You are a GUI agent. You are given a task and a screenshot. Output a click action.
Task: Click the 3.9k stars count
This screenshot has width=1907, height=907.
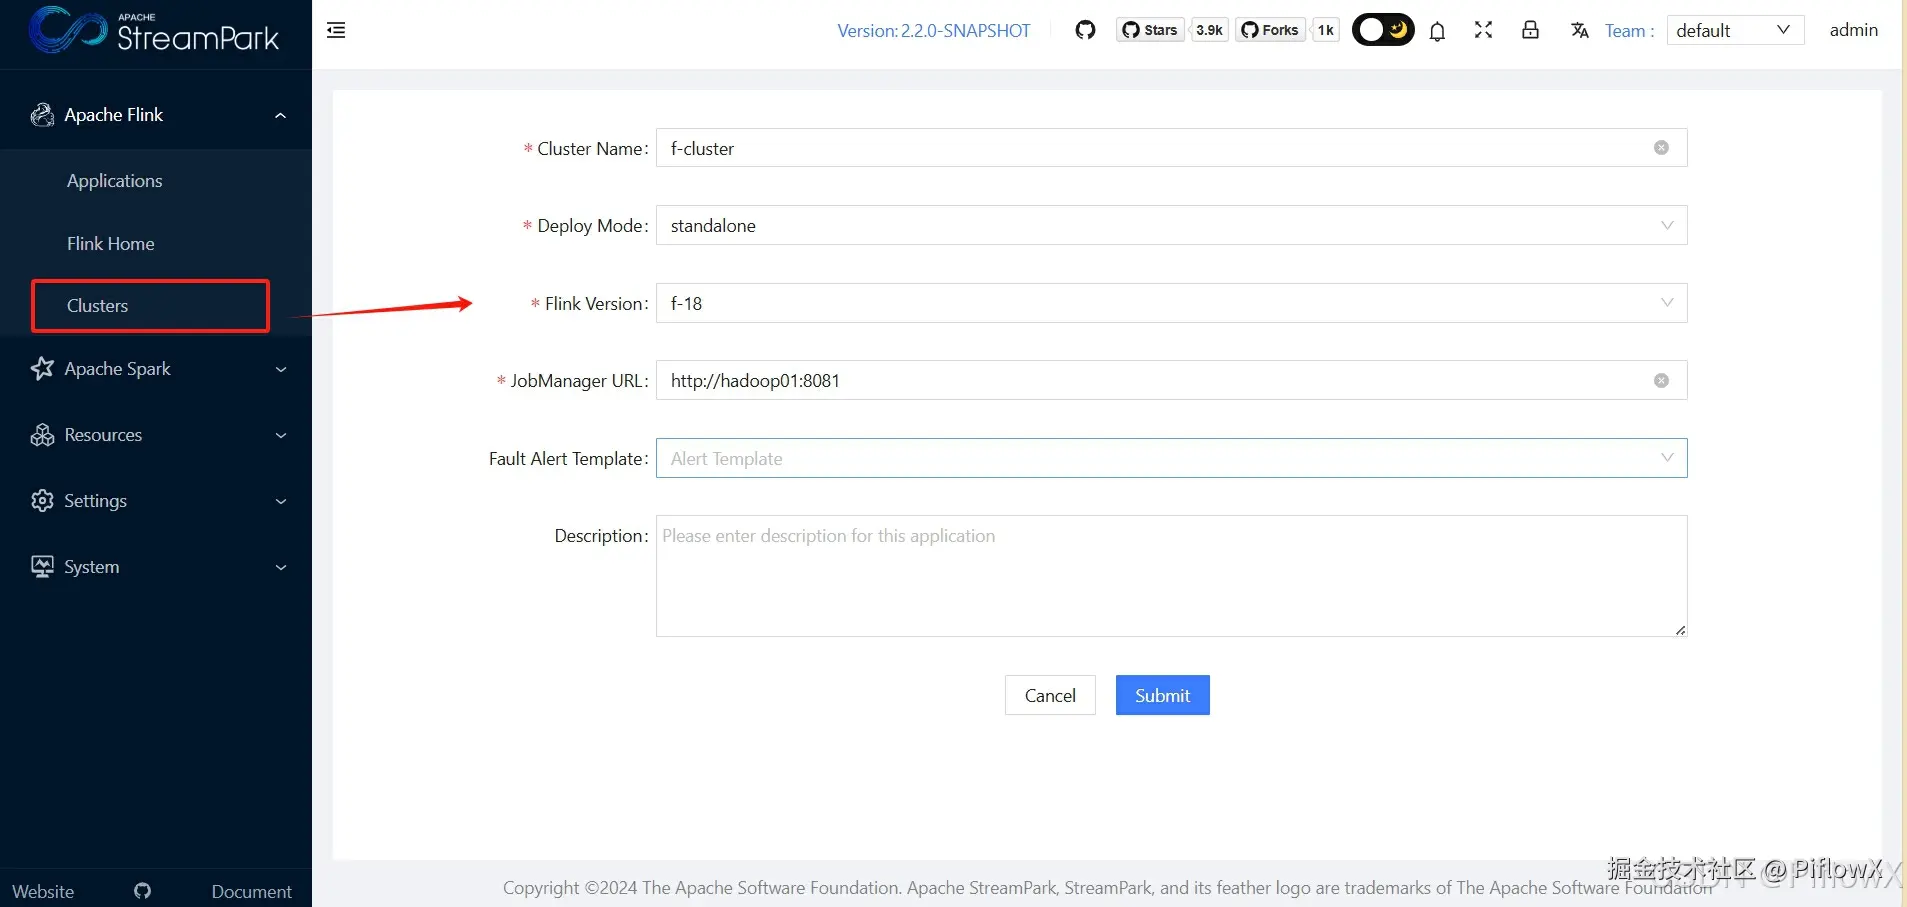pos(1209,30)
